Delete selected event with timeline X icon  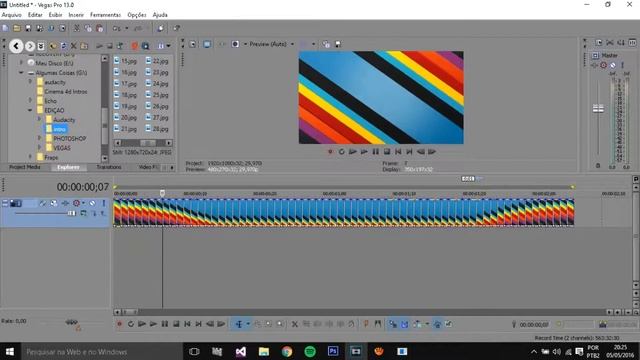[295, 324]
